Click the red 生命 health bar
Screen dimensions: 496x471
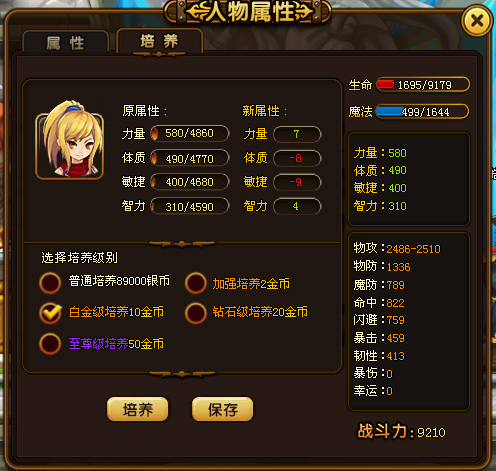click(423, 85)
